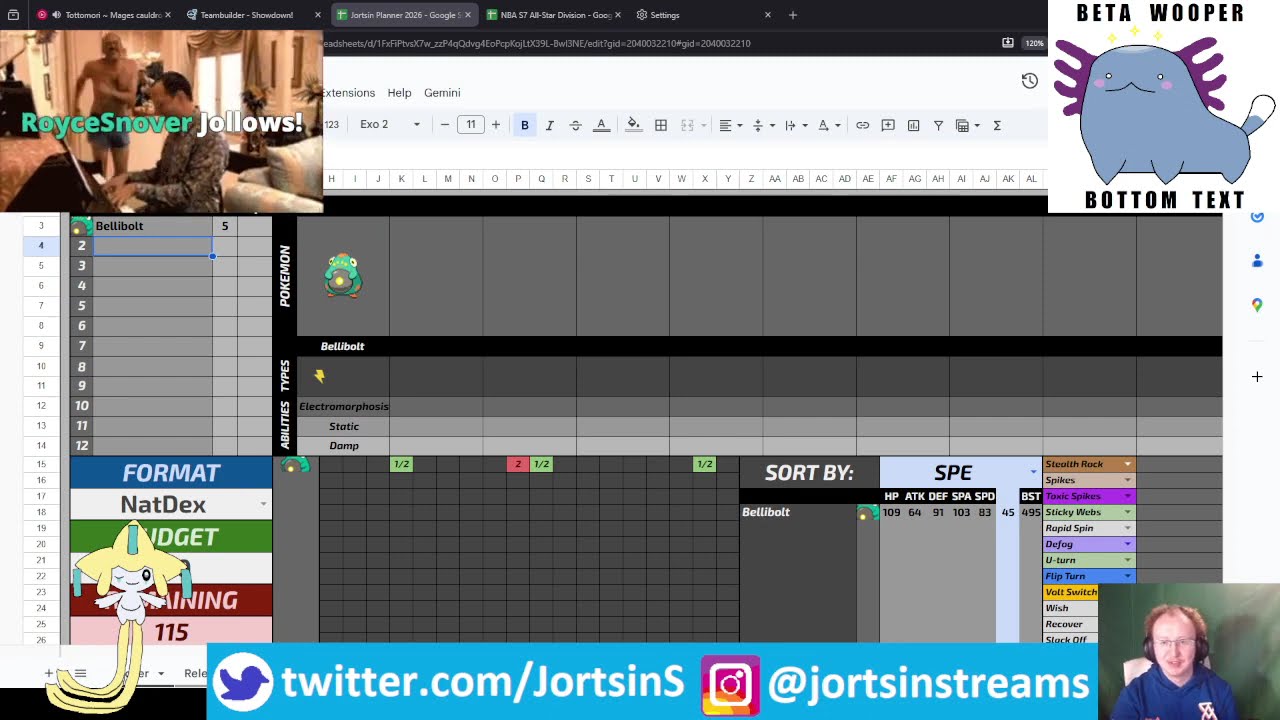Open vertical align options
1280x720 pixels.
(762, 125)
